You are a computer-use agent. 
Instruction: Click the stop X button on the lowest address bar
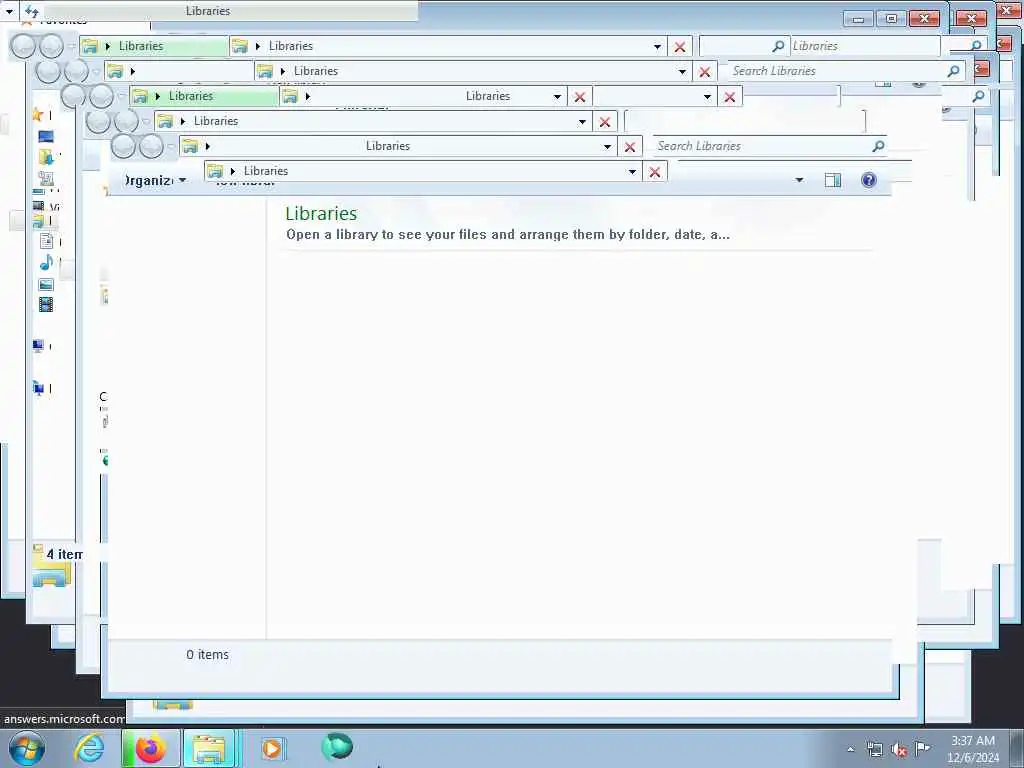pos(655,172)
